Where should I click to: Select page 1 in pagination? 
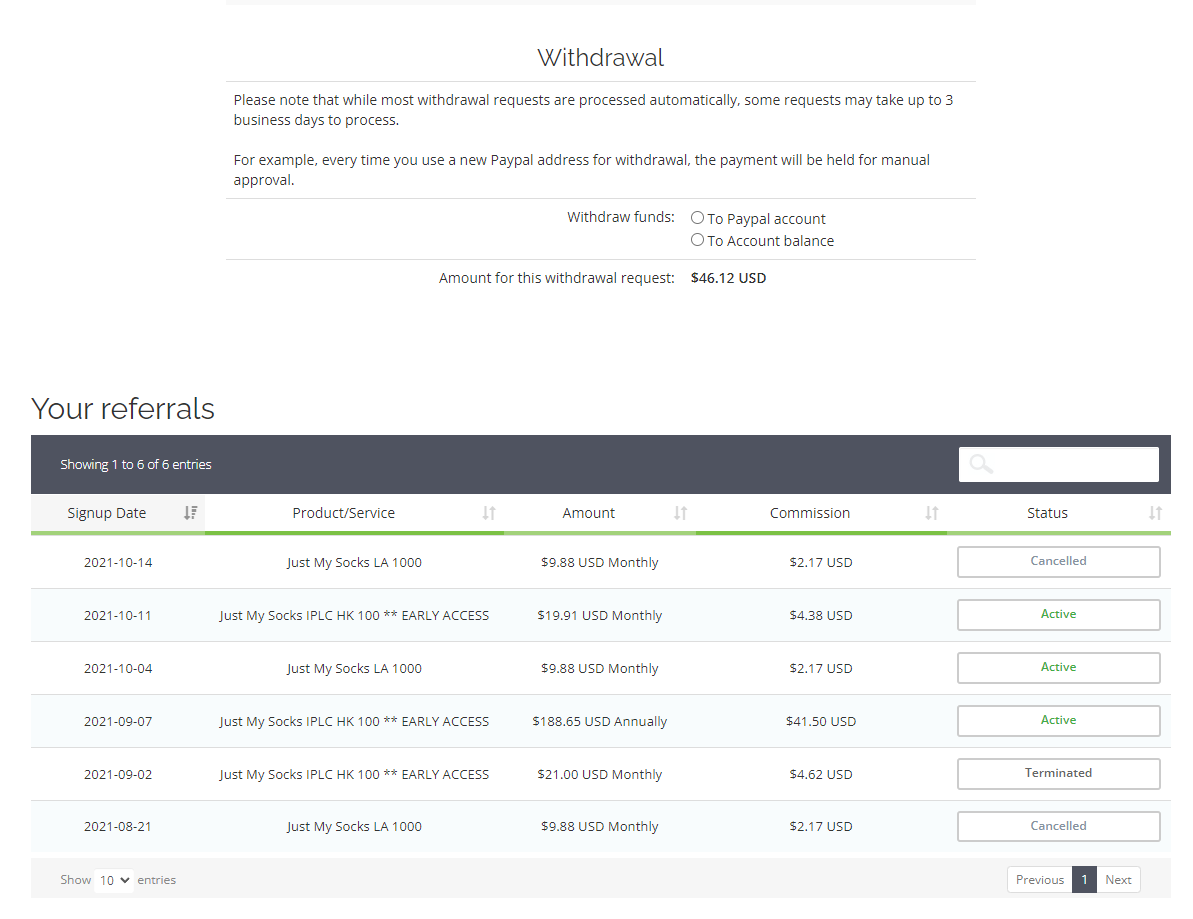pos(1084,879)
